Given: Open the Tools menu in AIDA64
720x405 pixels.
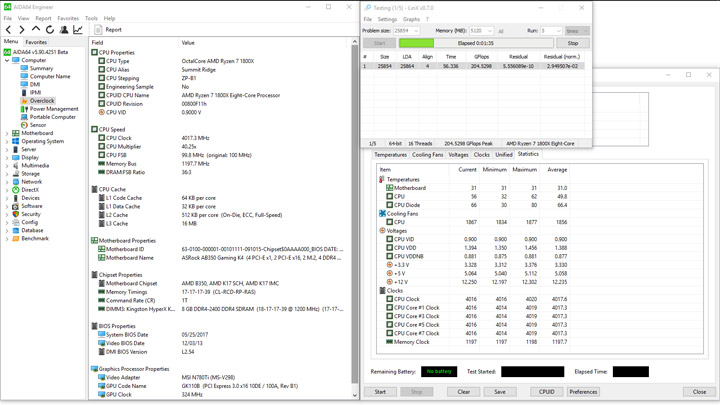Looking at the screenshot, I should coord(91,18).
